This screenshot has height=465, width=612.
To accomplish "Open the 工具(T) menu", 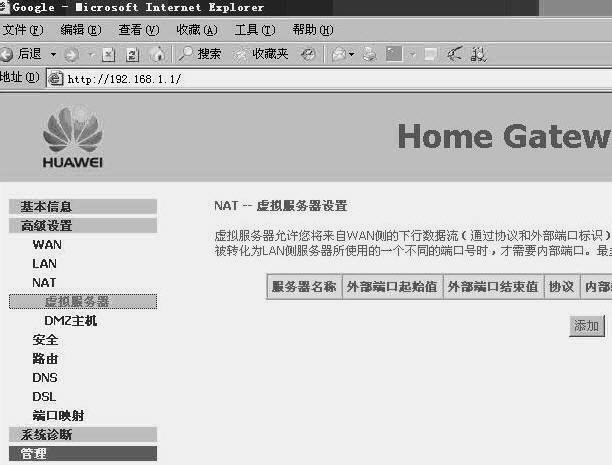I will [x=255, y=30].
